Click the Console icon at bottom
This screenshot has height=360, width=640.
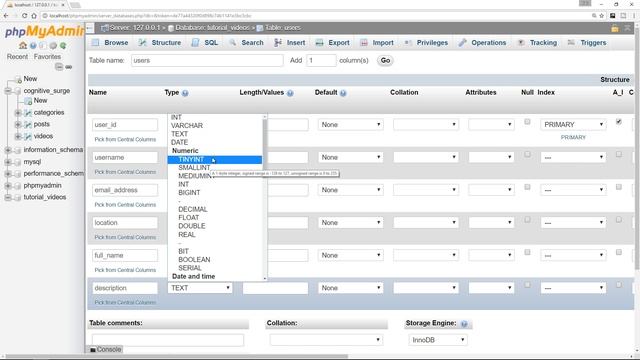tap(93, 350)
